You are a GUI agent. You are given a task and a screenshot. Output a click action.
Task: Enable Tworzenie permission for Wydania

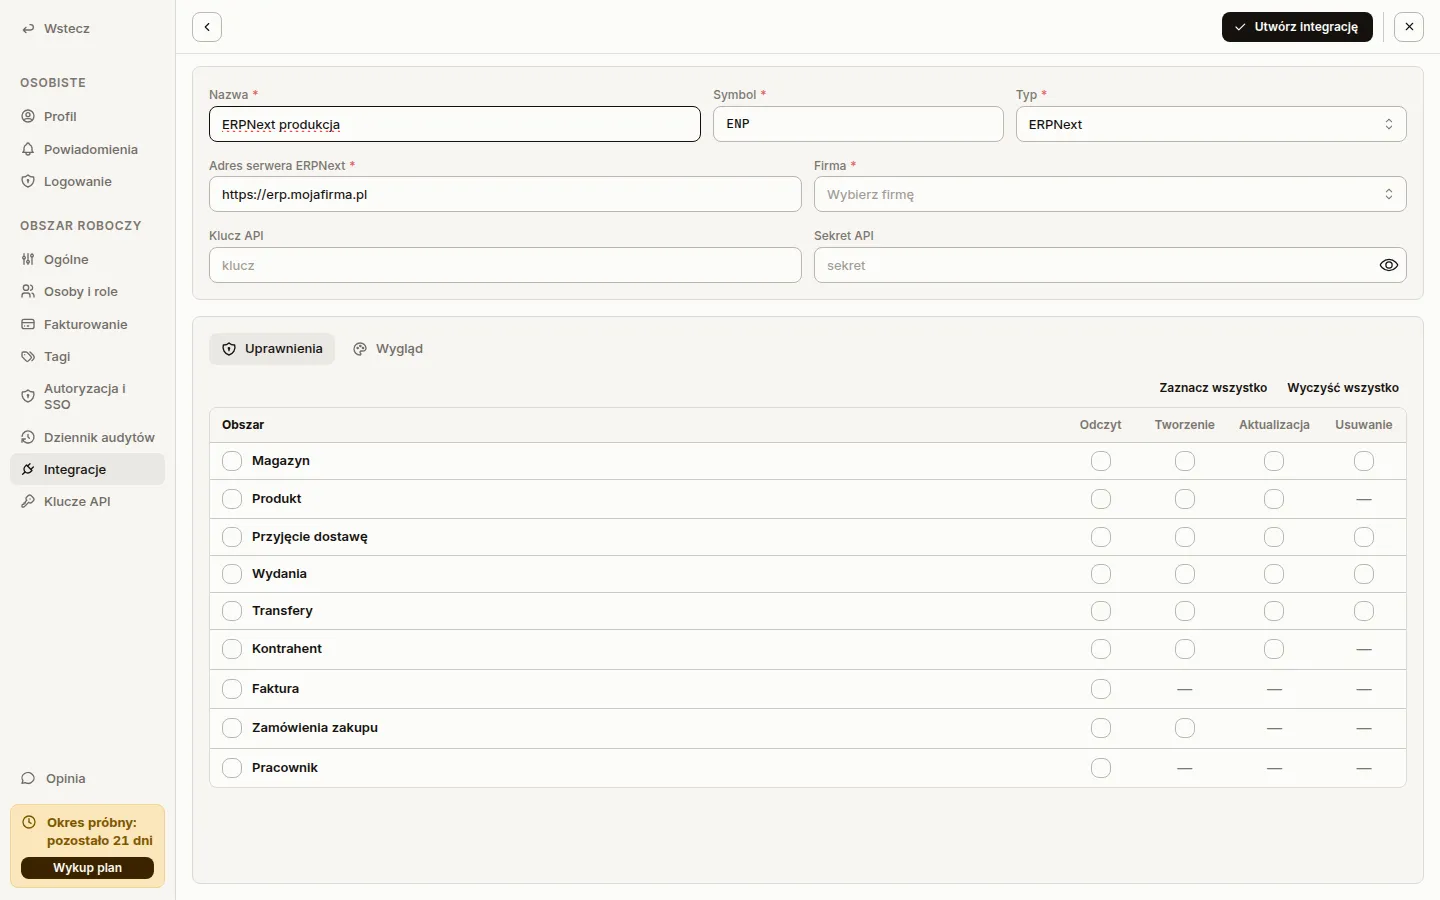click(1185, 574)
